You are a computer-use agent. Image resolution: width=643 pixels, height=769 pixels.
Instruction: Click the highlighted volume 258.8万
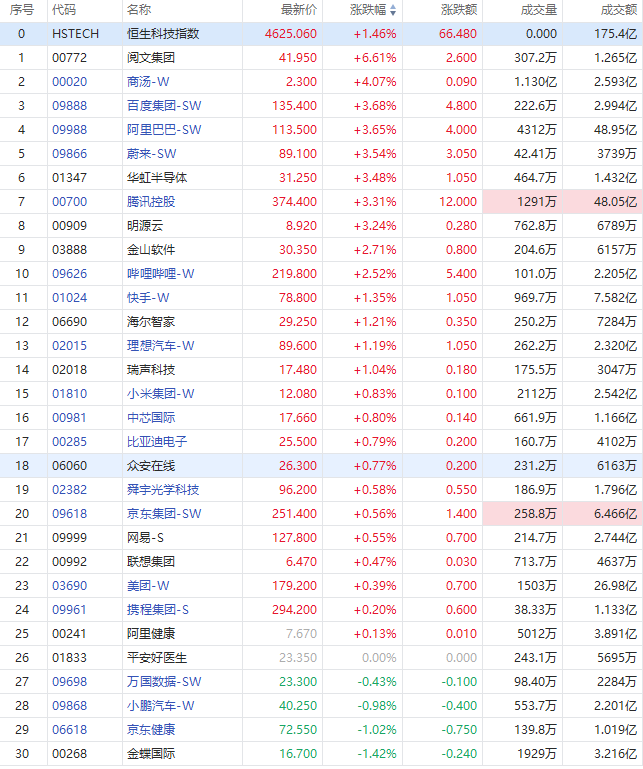tap(536, 514)
